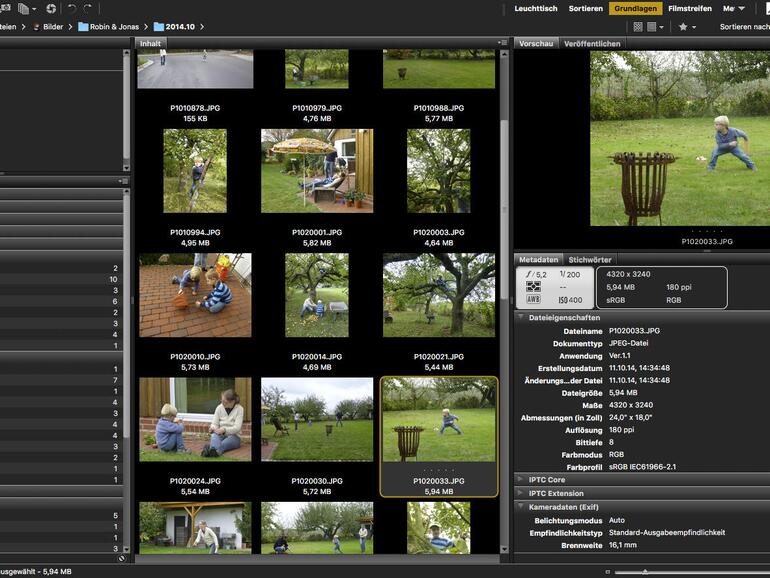Switch to Leuchttisch workspace
Image resolution: width=770 pixels, height=578 pixels.
coord(536,8)
